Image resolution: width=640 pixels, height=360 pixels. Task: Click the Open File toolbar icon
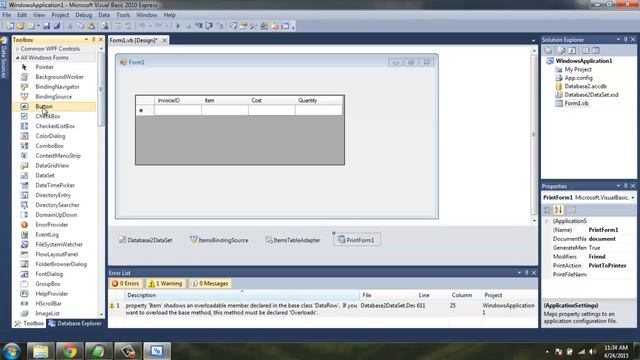pos(20,26)
